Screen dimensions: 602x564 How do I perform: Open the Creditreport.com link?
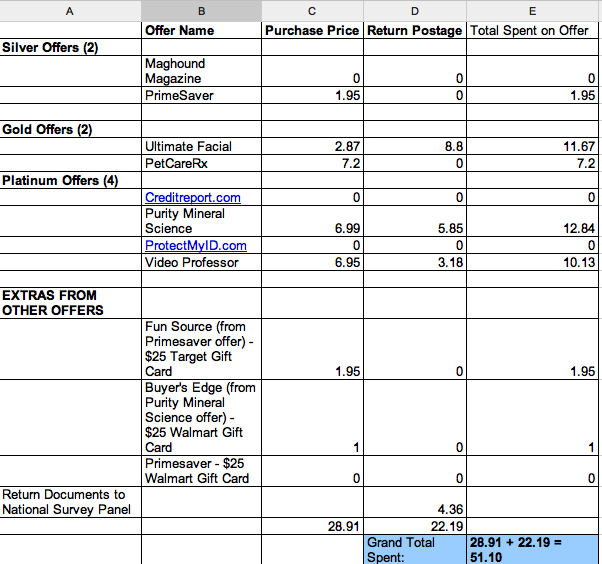point(192,198)
